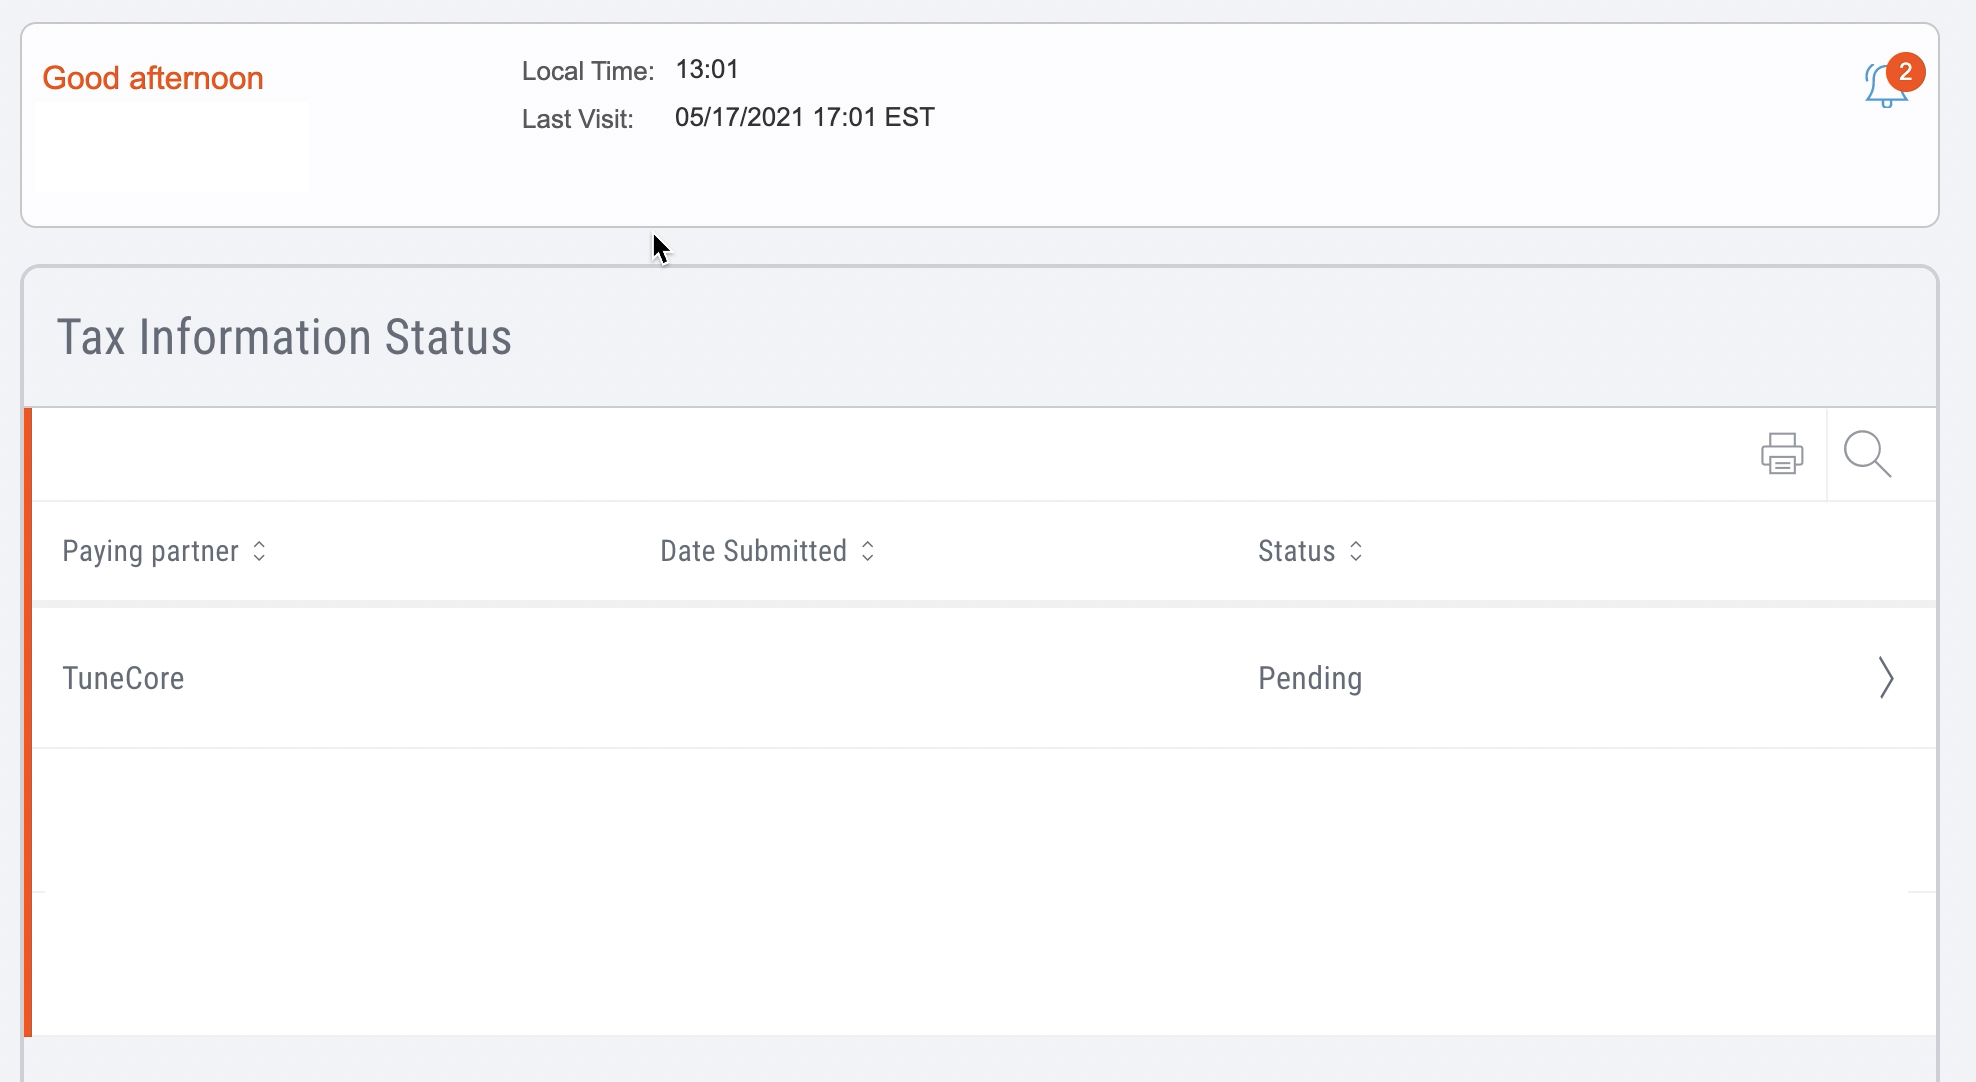Select the TuneCore paying partner entry
Screen dimensions: 1976x1082
click(x=123, y=678)
